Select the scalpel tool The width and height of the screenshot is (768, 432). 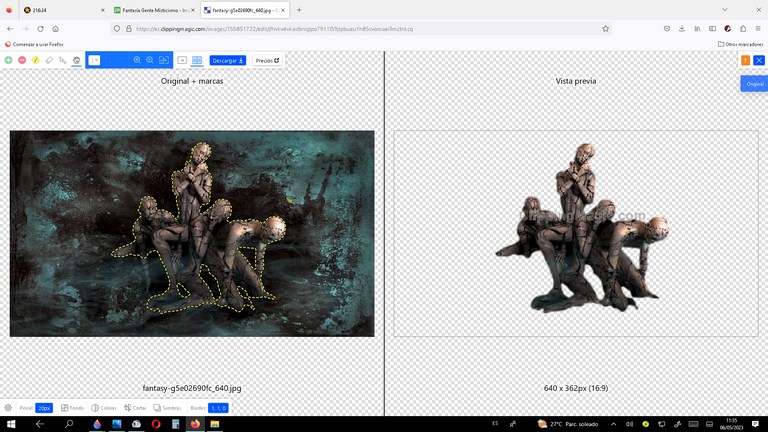pos(63,60)
